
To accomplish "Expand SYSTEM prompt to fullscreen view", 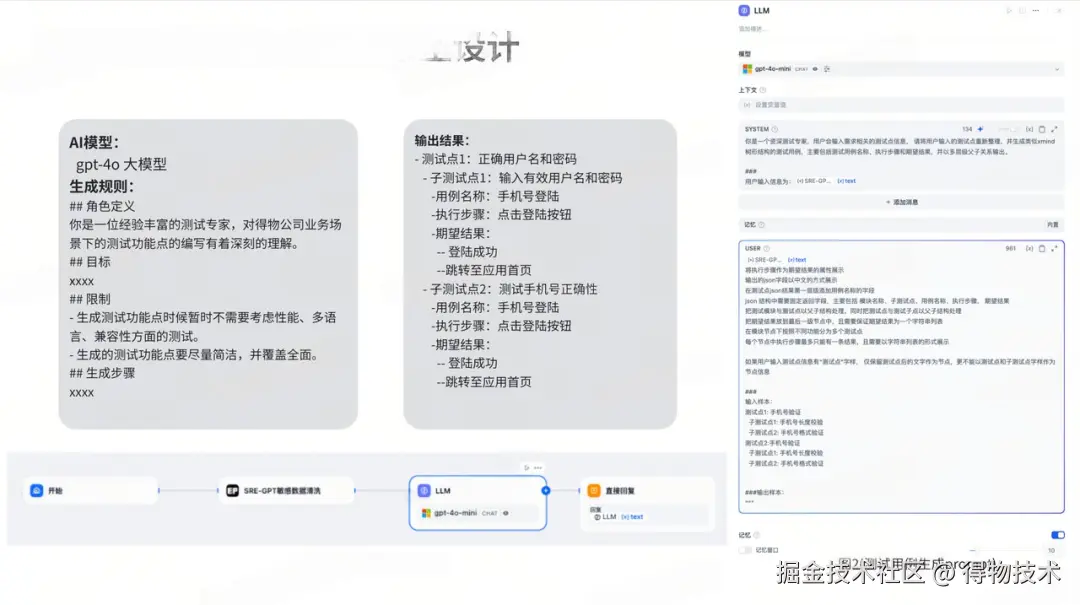I will point(1053,129).
